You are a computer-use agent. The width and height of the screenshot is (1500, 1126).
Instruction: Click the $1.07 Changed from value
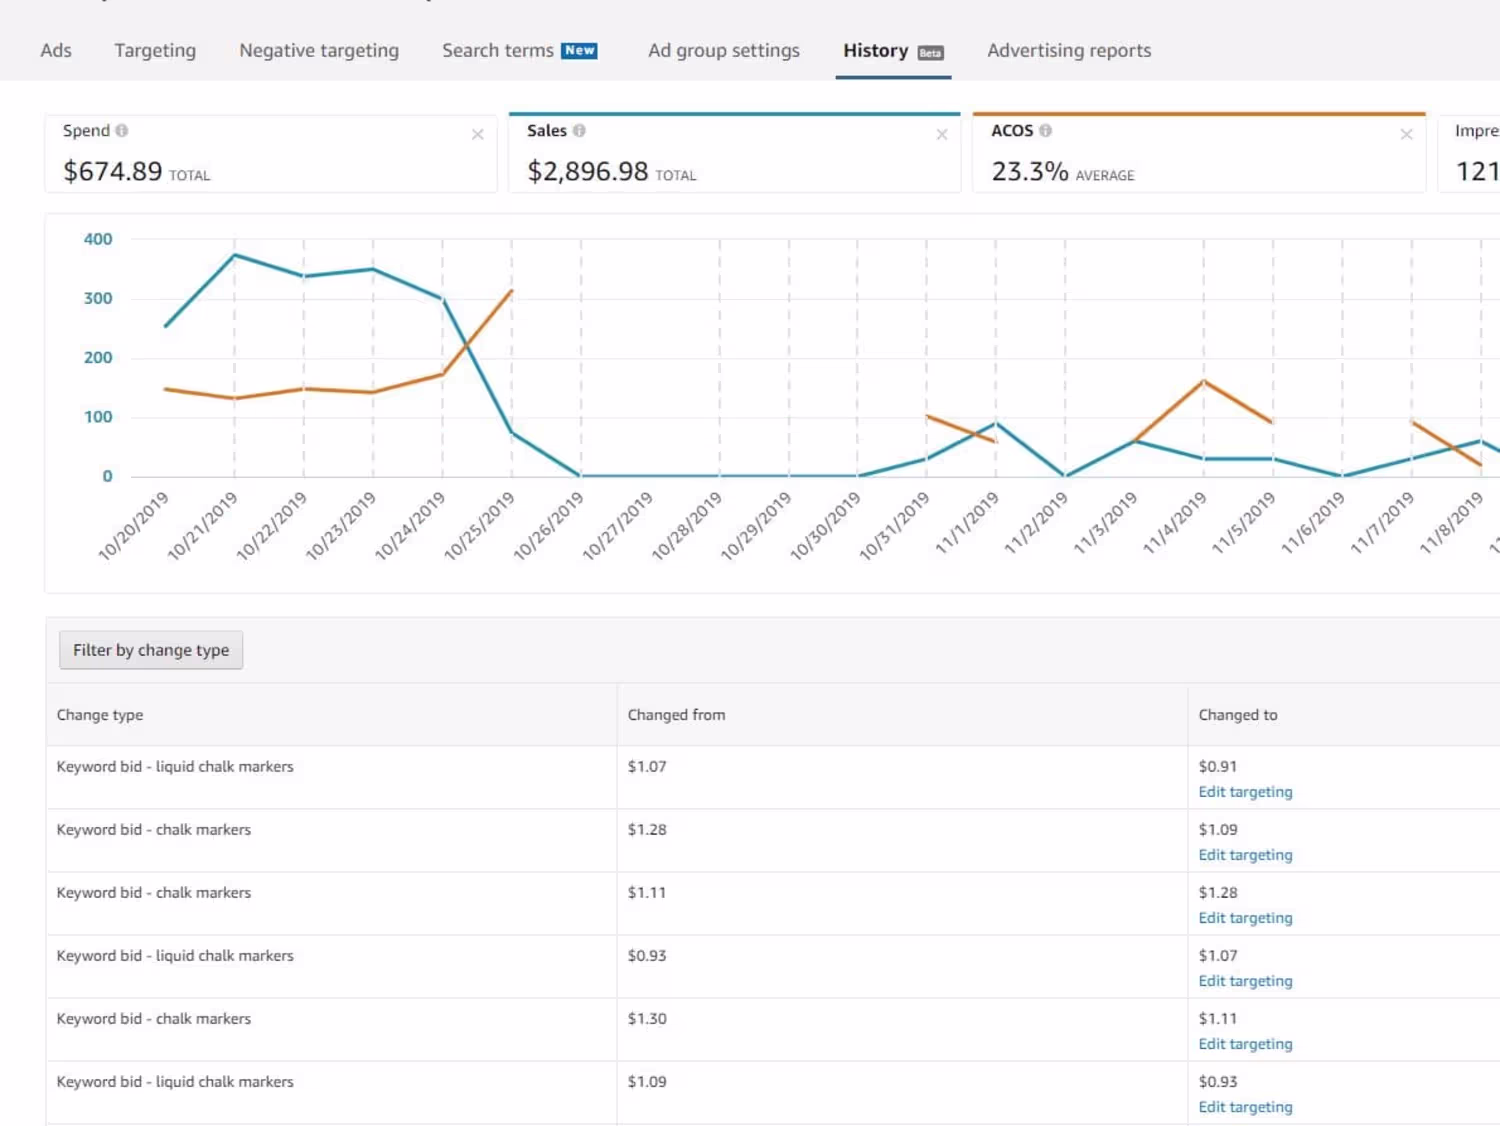click(647, 767)
